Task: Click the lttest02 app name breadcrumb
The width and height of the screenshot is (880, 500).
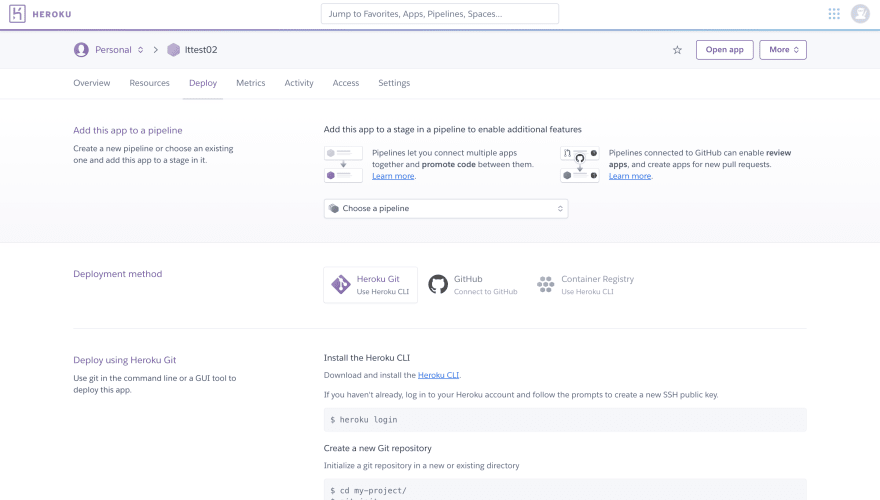Action: point(201,50)
